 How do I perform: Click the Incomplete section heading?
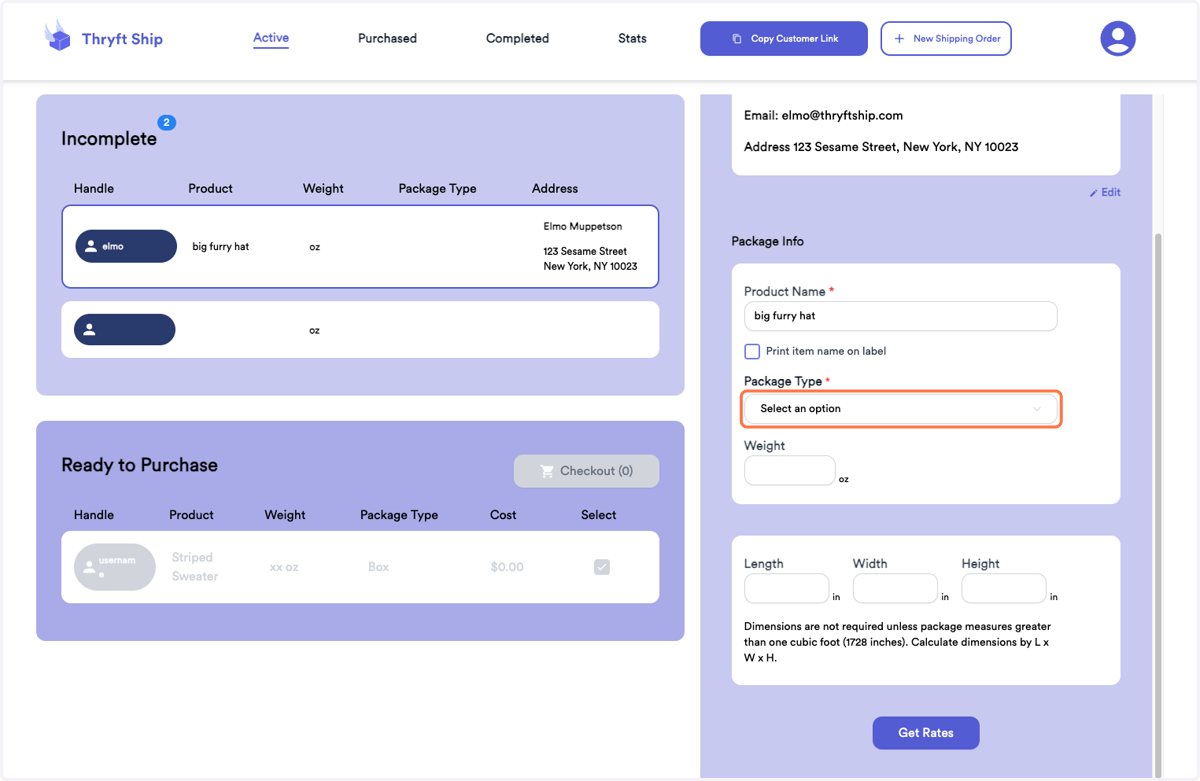(109, 139)
